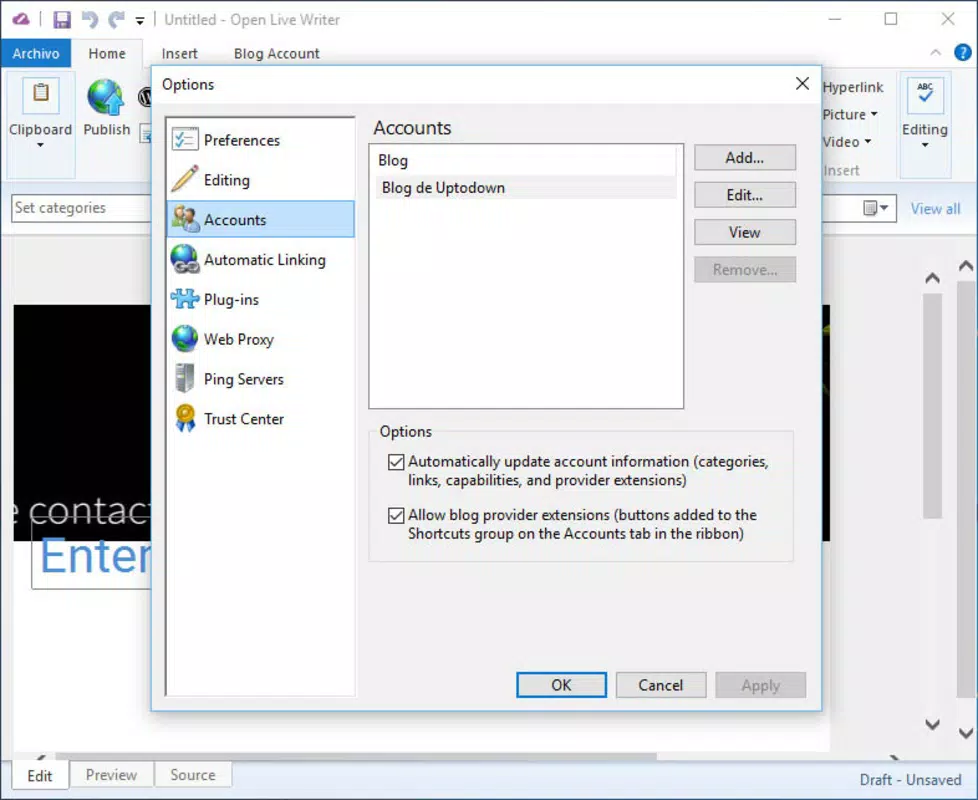
Task: Click the spelling check ABC icon
Action: [x=925, y=95]
